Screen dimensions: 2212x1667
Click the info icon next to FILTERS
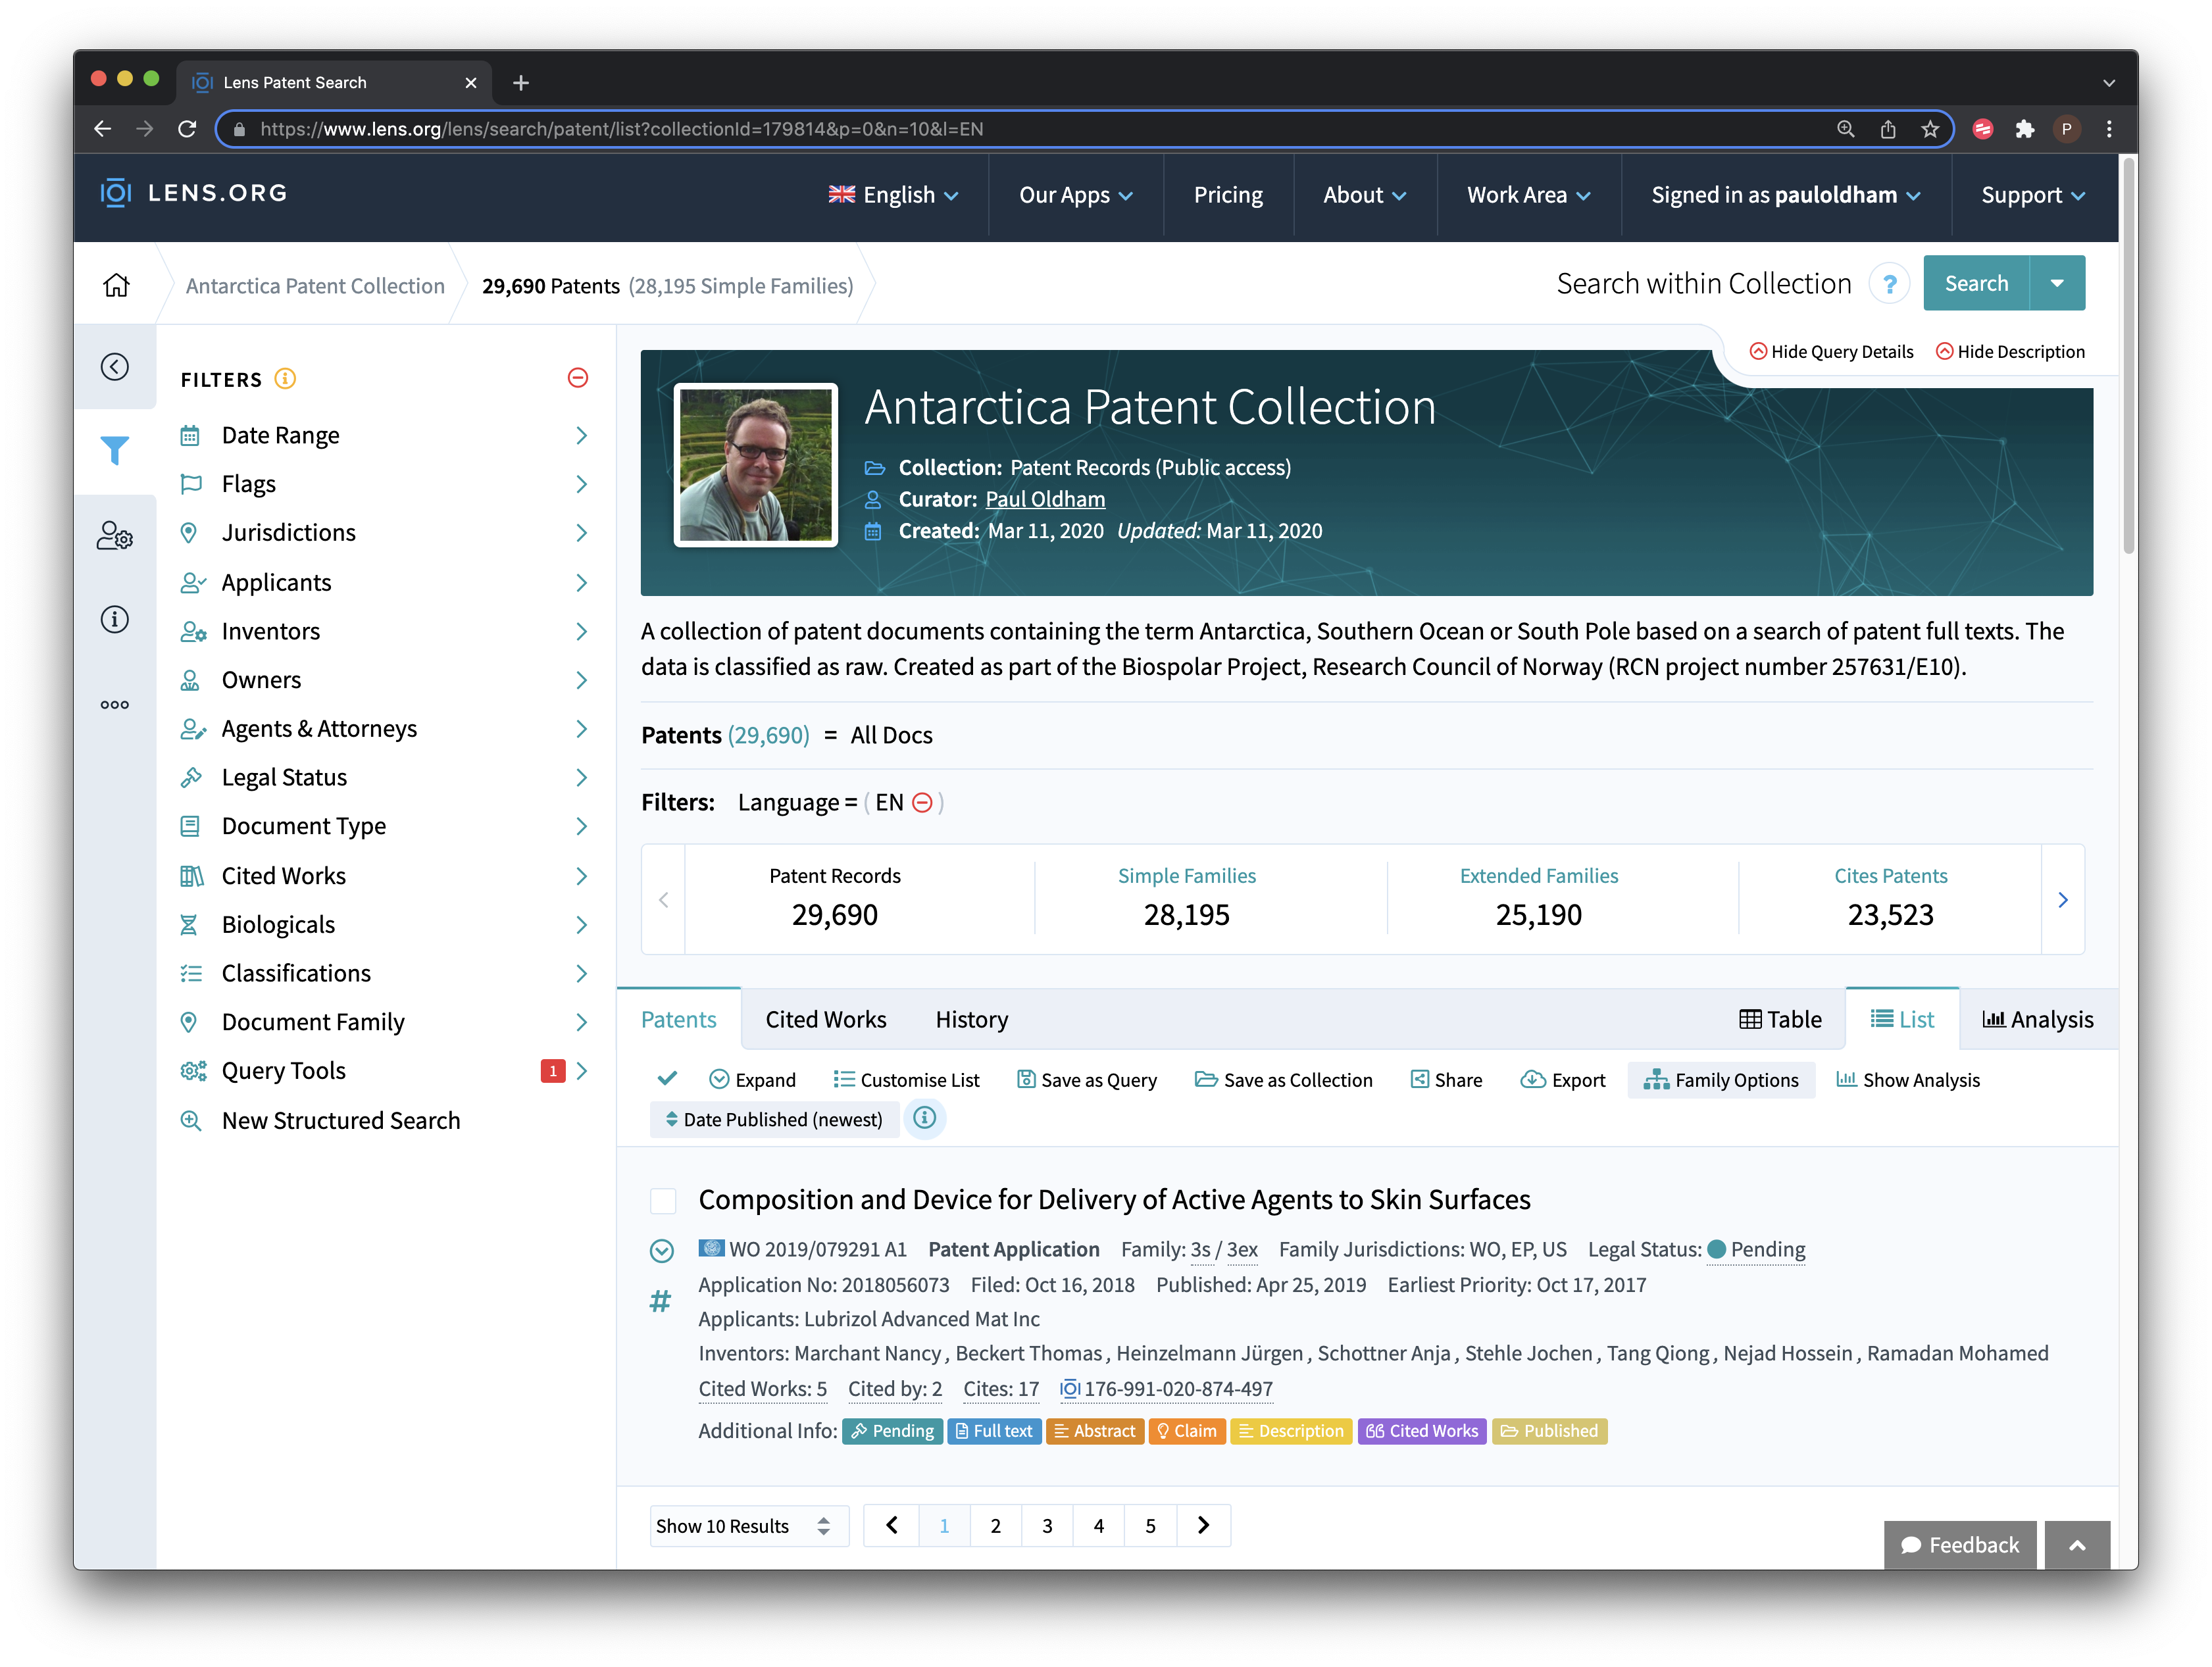click(x=285, y=379)
